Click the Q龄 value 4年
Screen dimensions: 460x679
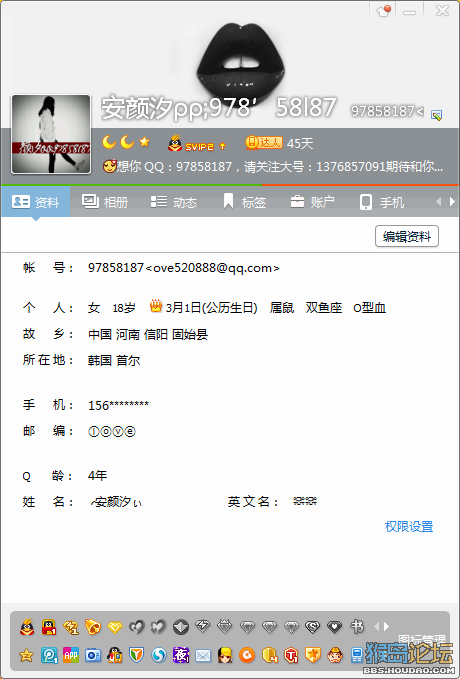click(97, 475)
